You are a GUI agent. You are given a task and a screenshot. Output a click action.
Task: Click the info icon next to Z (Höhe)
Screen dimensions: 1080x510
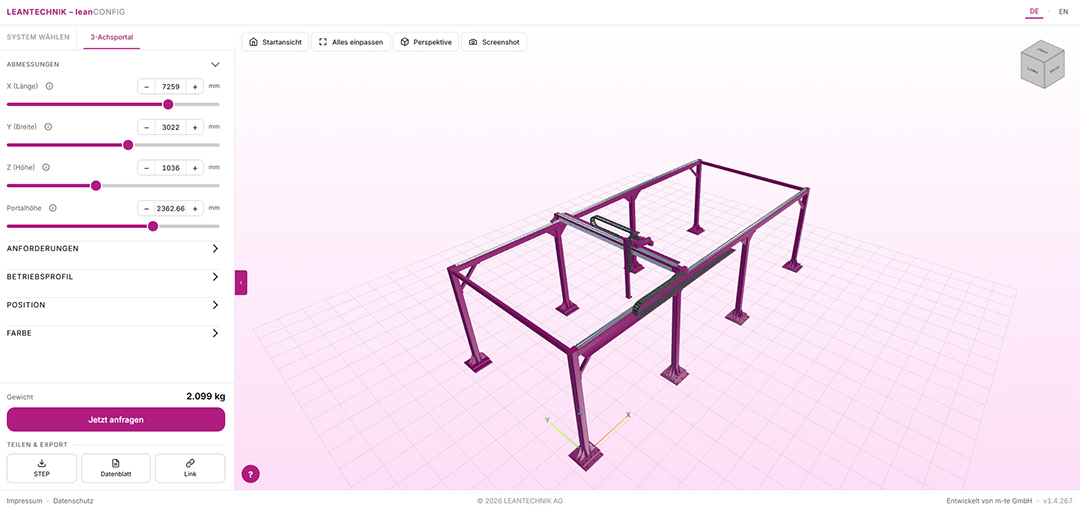tap(46, 167)
